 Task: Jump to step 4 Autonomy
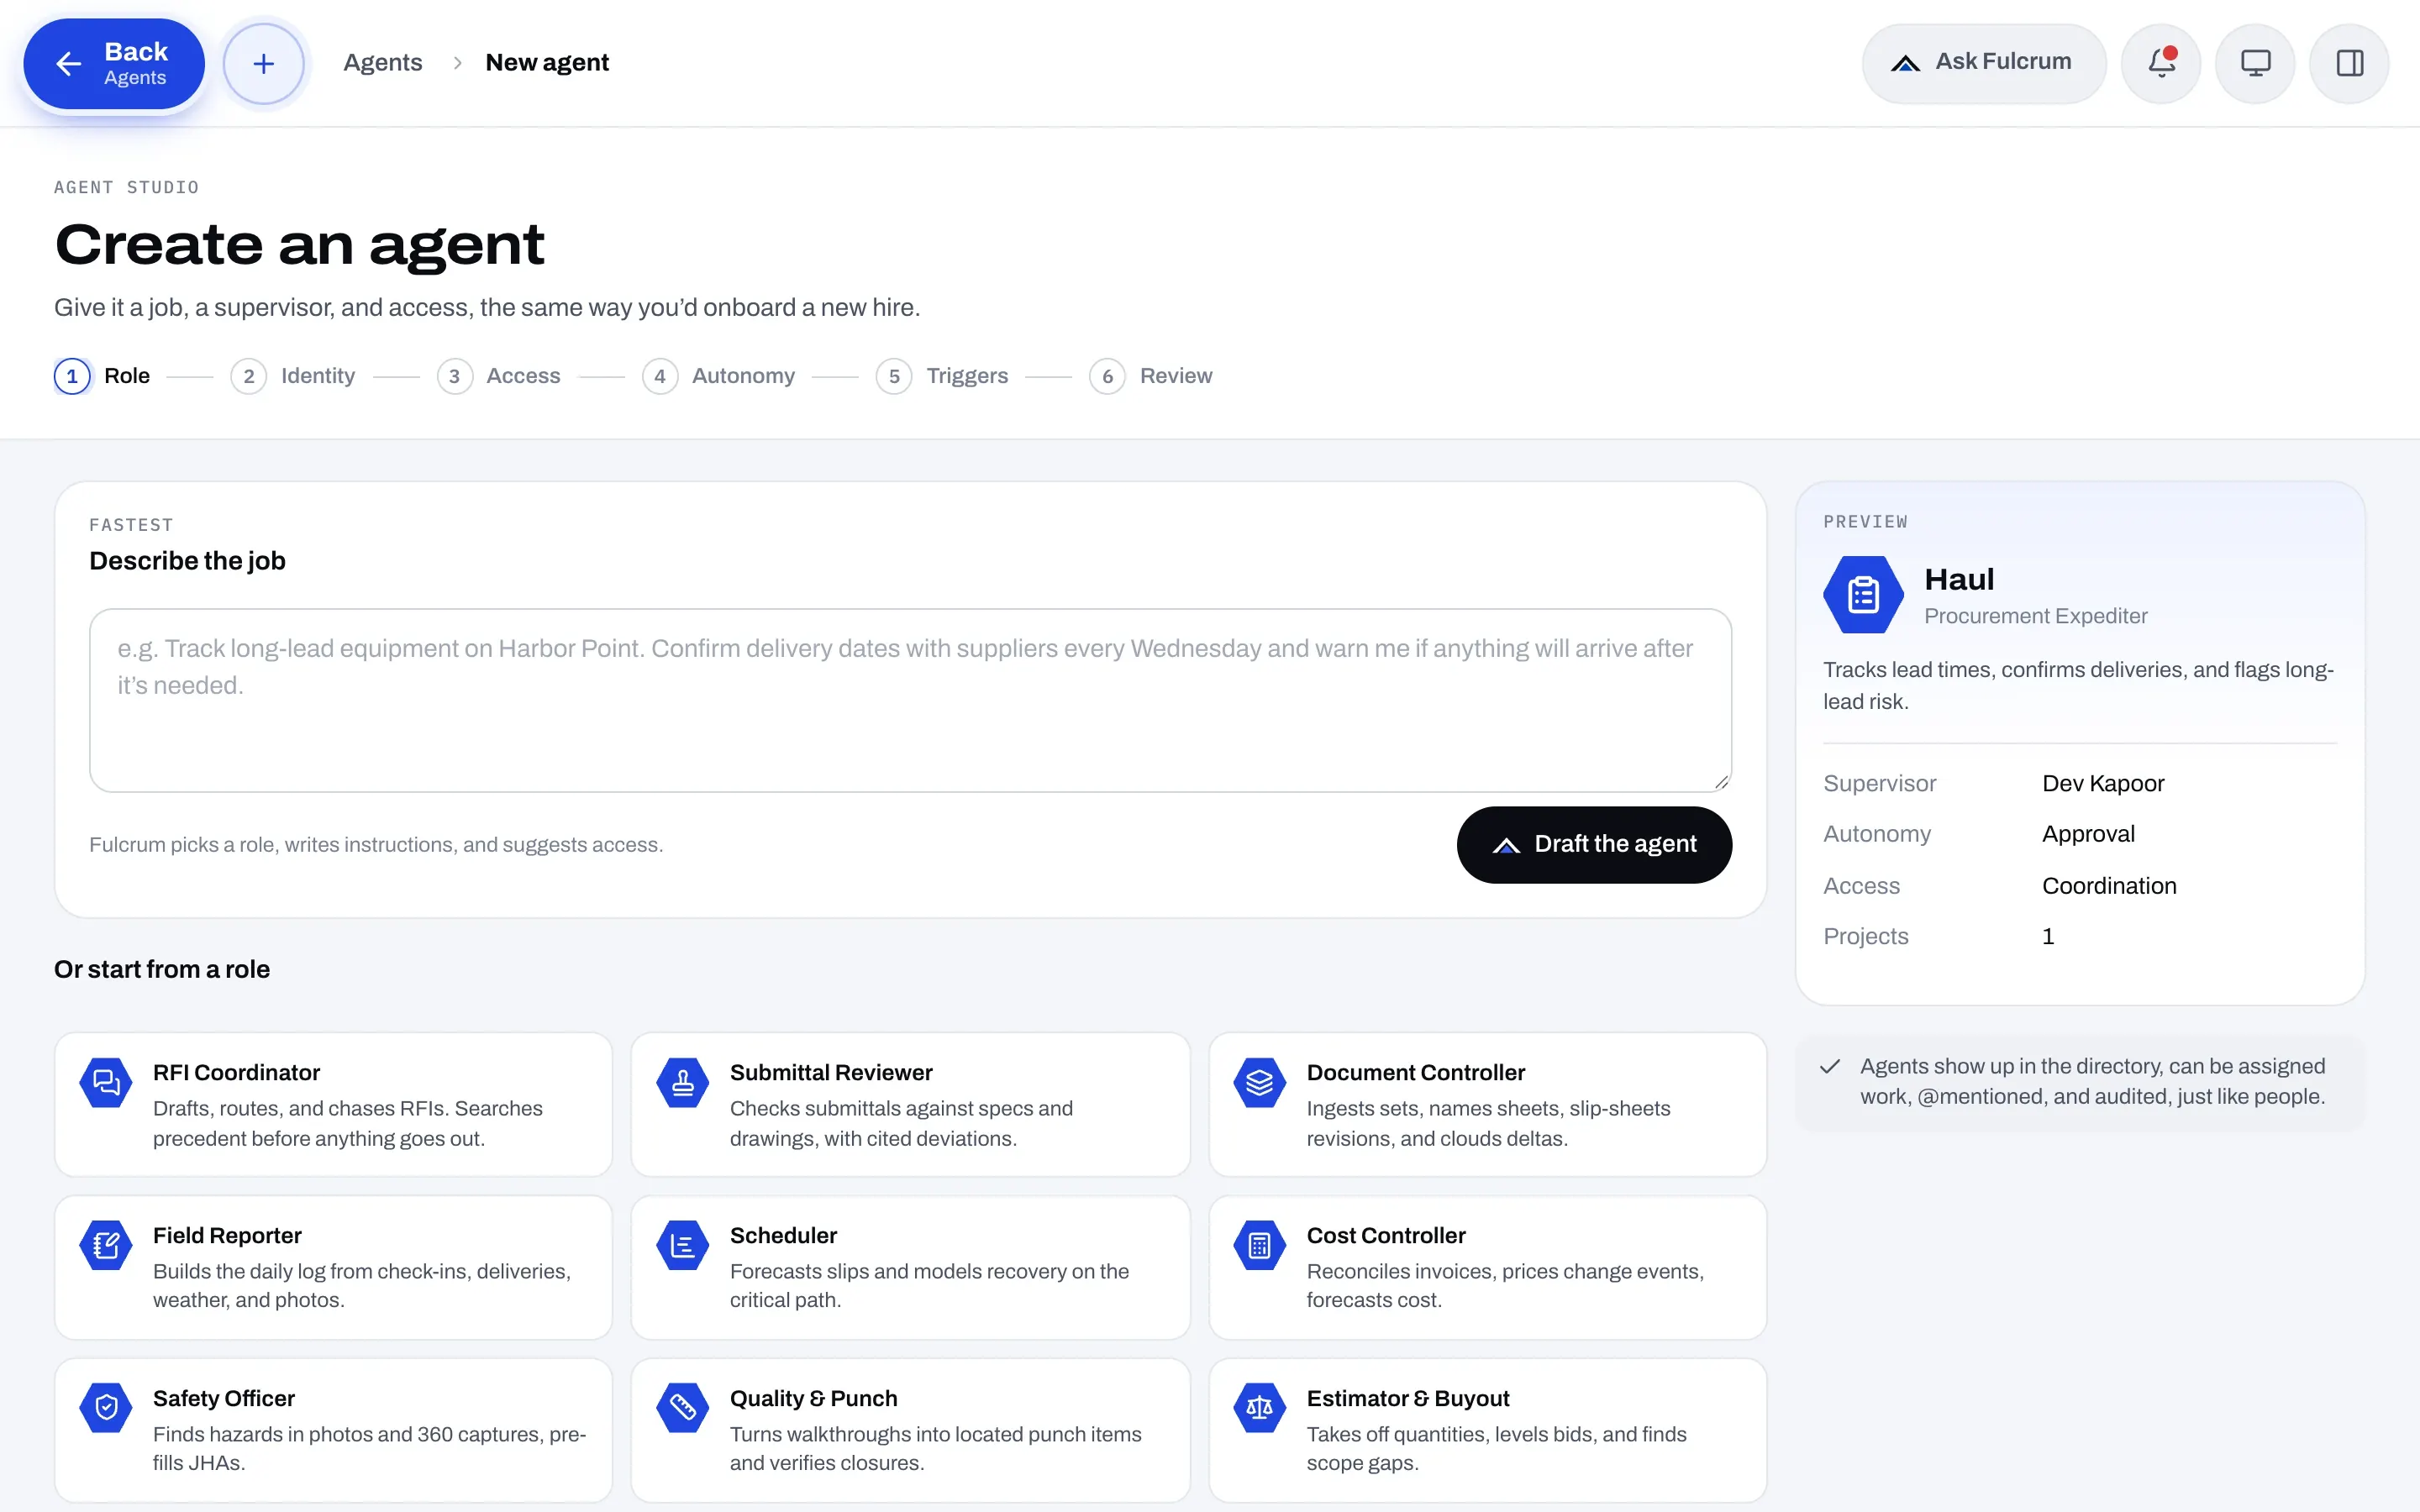[719, 376]
